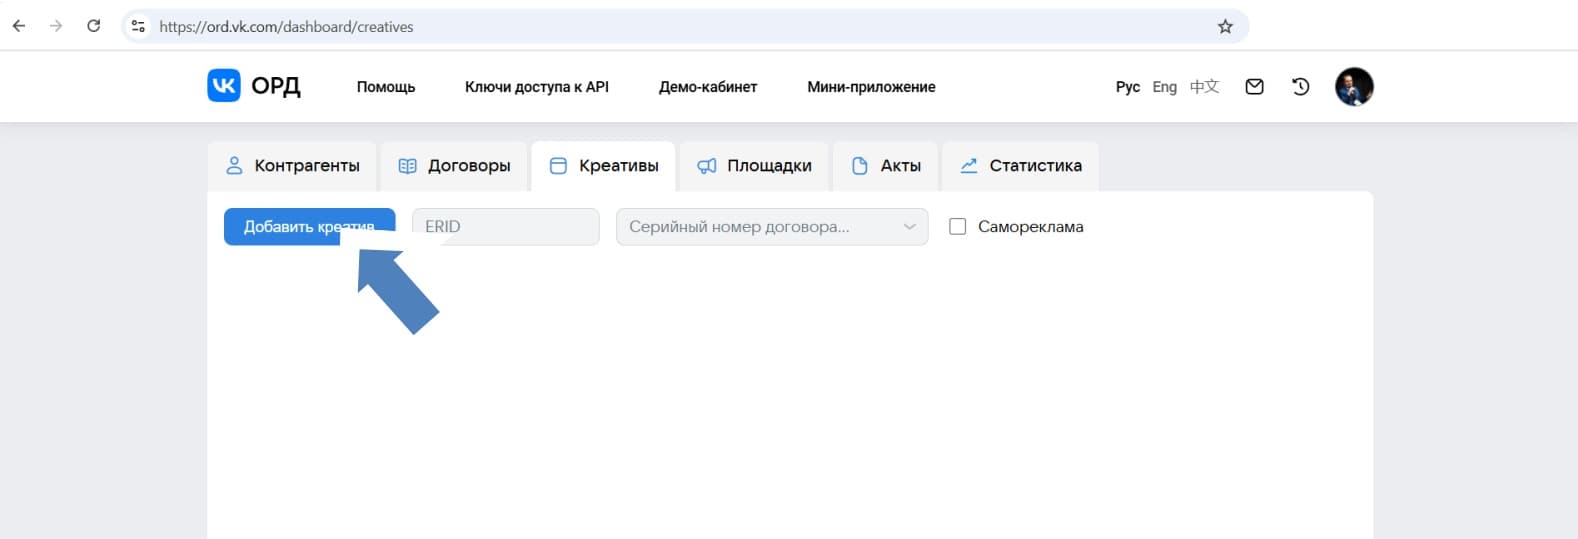This screenshot has width=1578, height=539.
Task: Reload the page in browser
Action: [93, 26]
